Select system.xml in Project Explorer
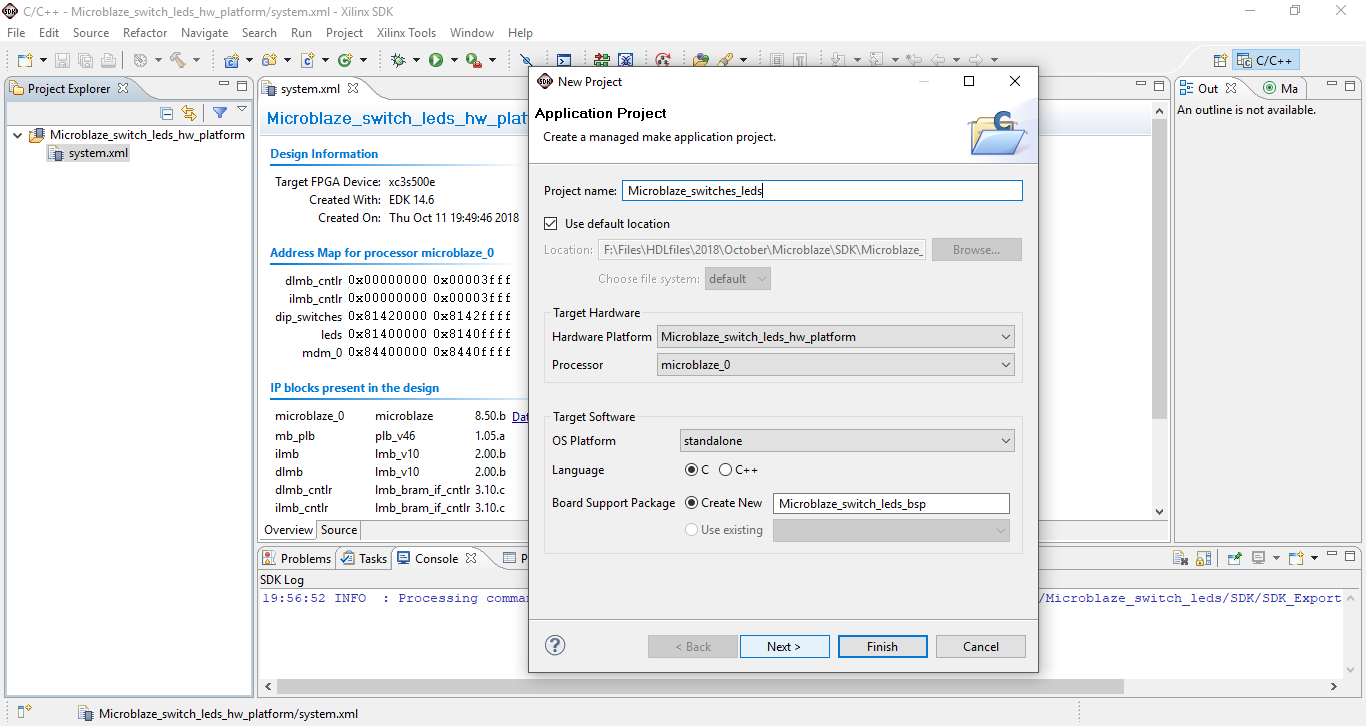This screenshot has width=1366, height=726. [x=88, y=153]
